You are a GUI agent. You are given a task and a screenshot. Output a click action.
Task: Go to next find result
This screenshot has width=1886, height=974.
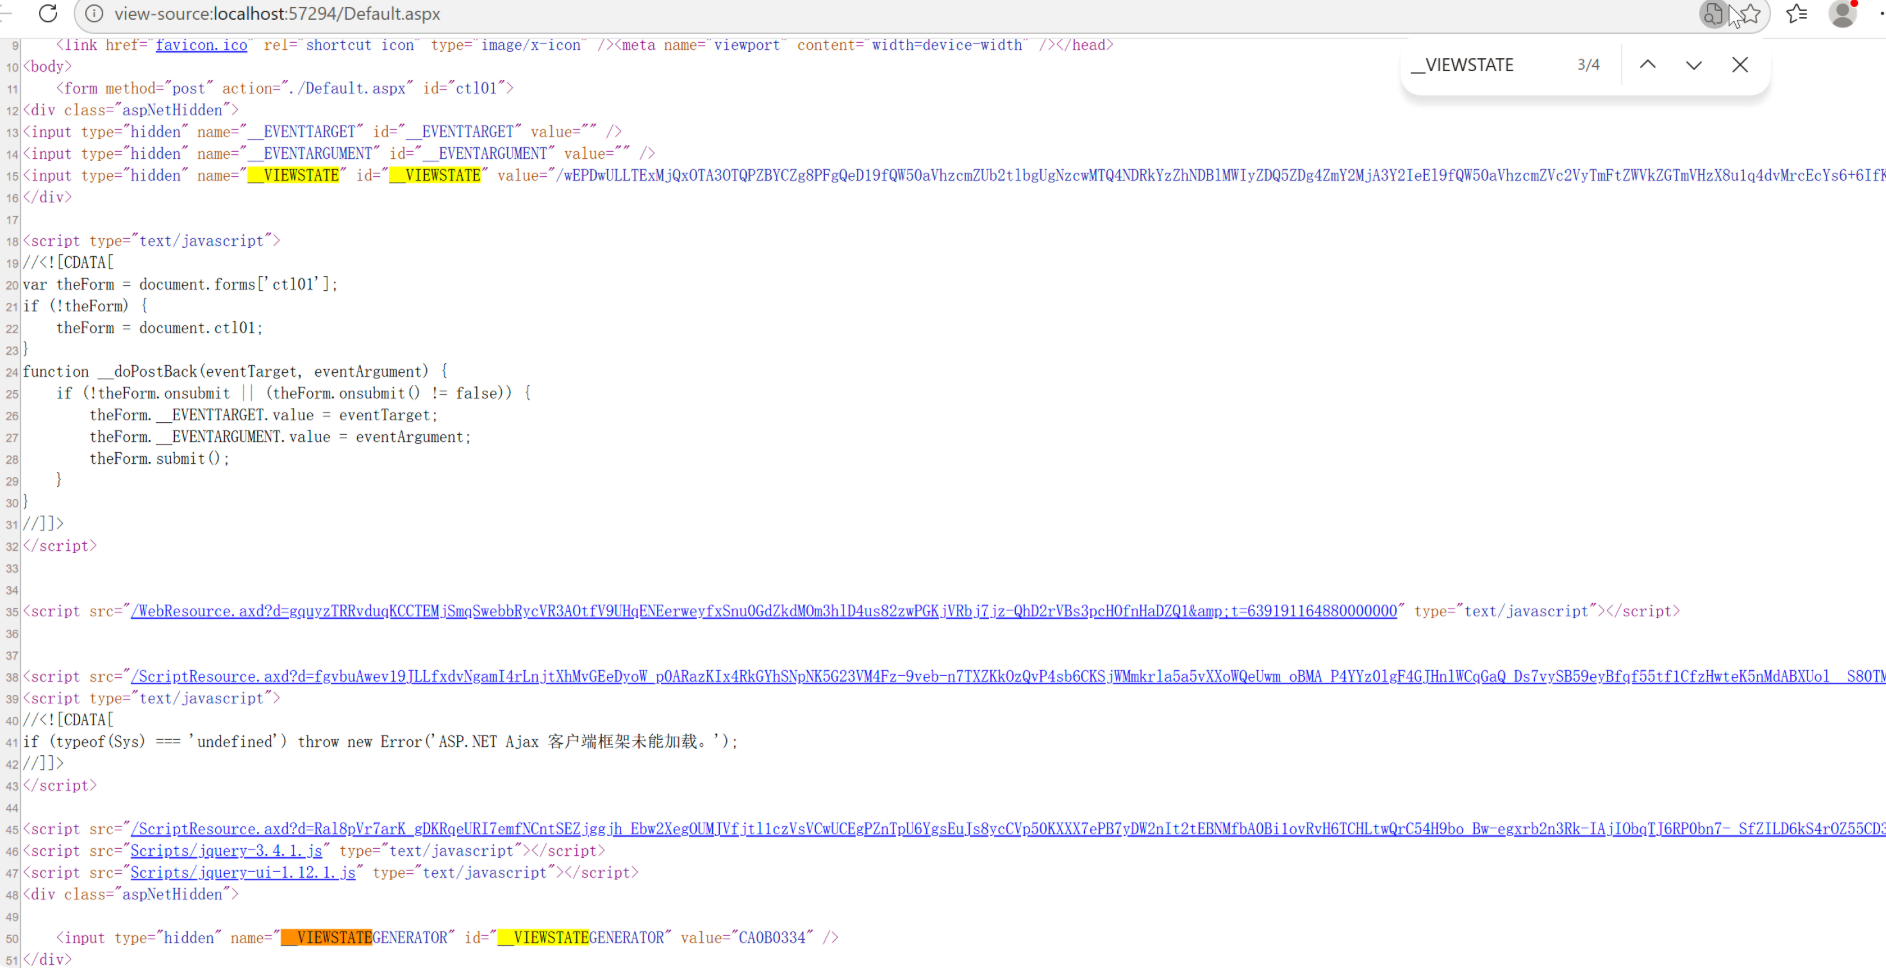coord(1694,65)
